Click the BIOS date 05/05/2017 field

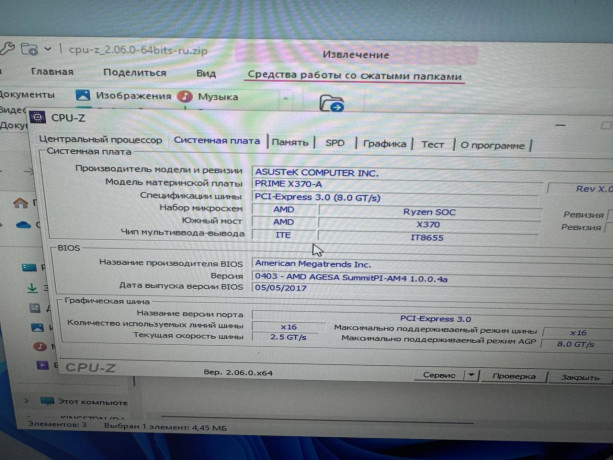click(432, 288)
